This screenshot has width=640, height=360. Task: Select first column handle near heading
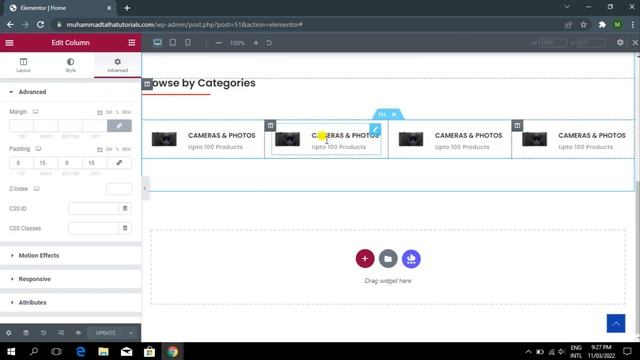pos(147,84)
